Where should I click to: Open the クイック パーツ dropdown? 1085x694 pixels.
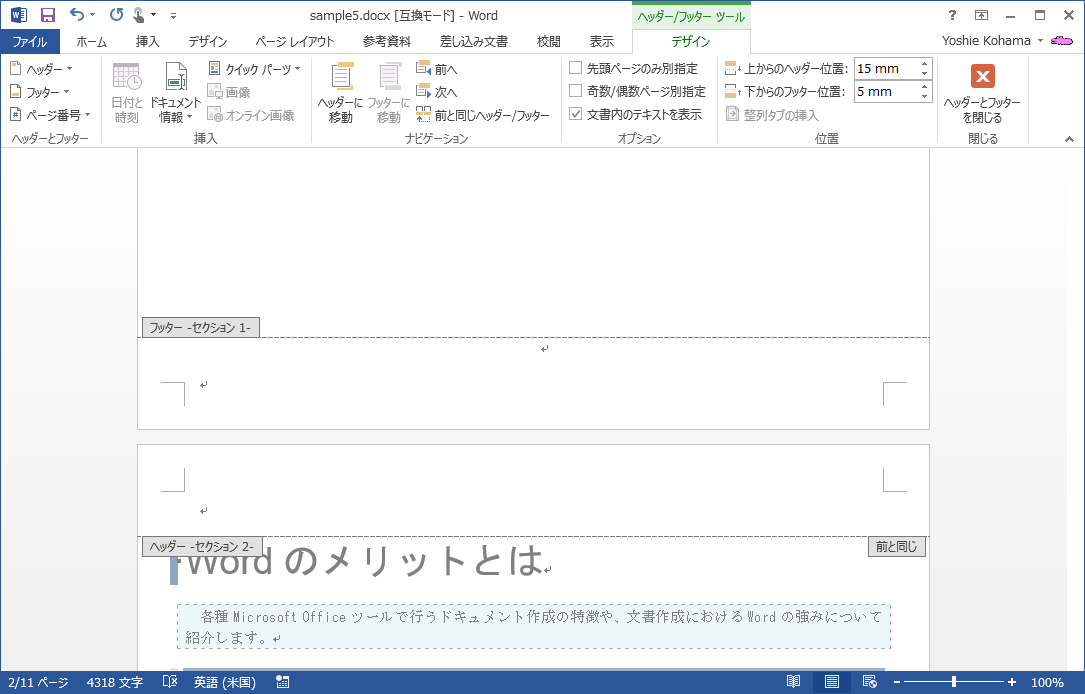tap(255, 69)
